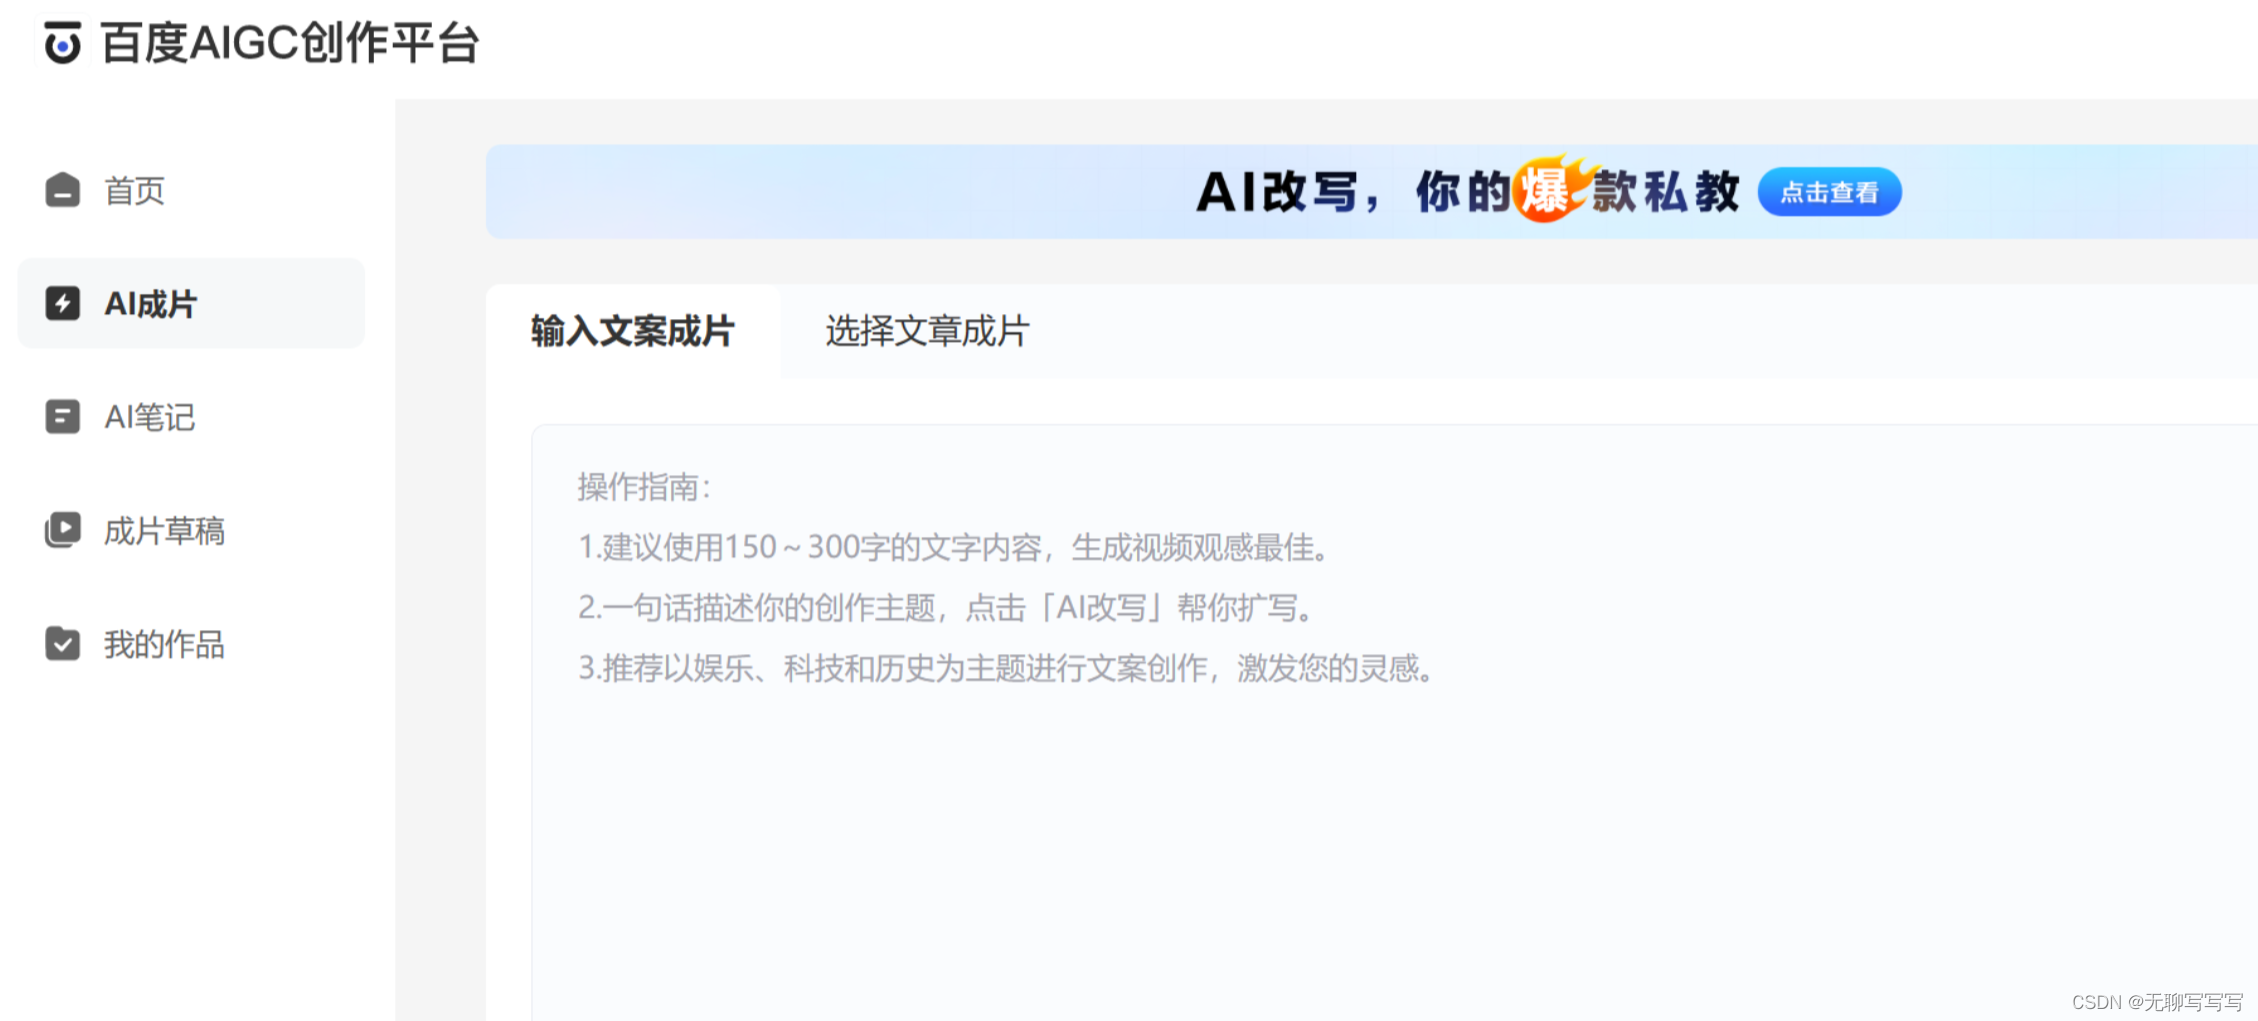Image resolution: width=2258 pixels, height=1021 pixels.
Task: Click the 百度AIGC创作平台 title text
Action: click(x=290, y=43)
